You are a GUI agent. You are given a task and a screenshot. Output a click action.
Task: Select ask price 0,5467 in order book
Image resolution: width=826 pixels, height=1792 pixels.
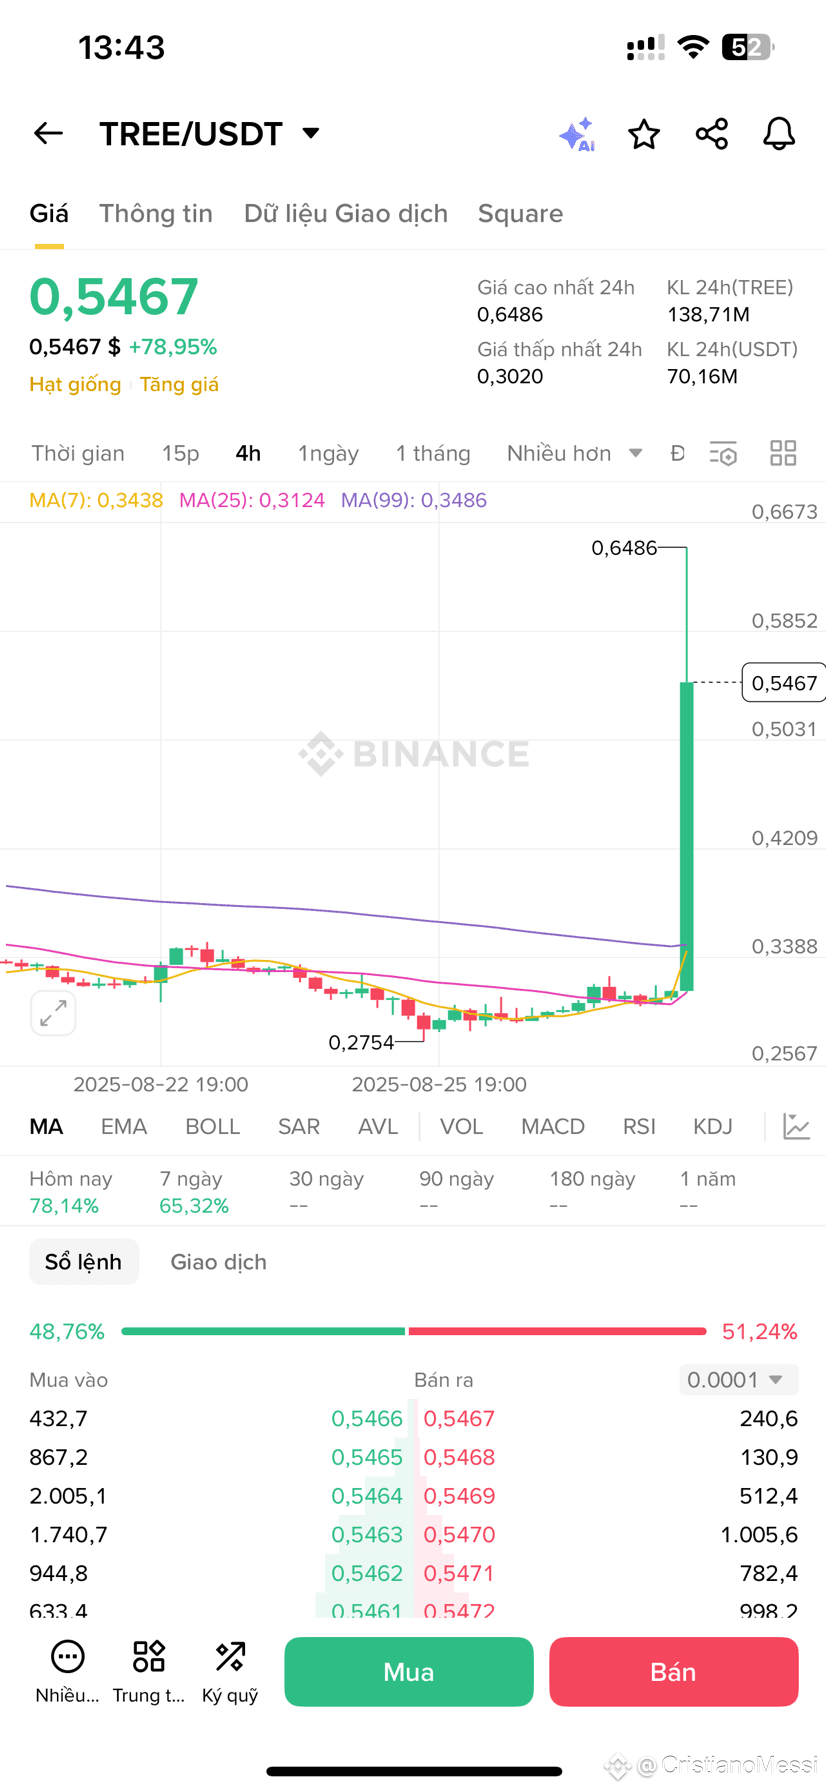point(459,1418)
